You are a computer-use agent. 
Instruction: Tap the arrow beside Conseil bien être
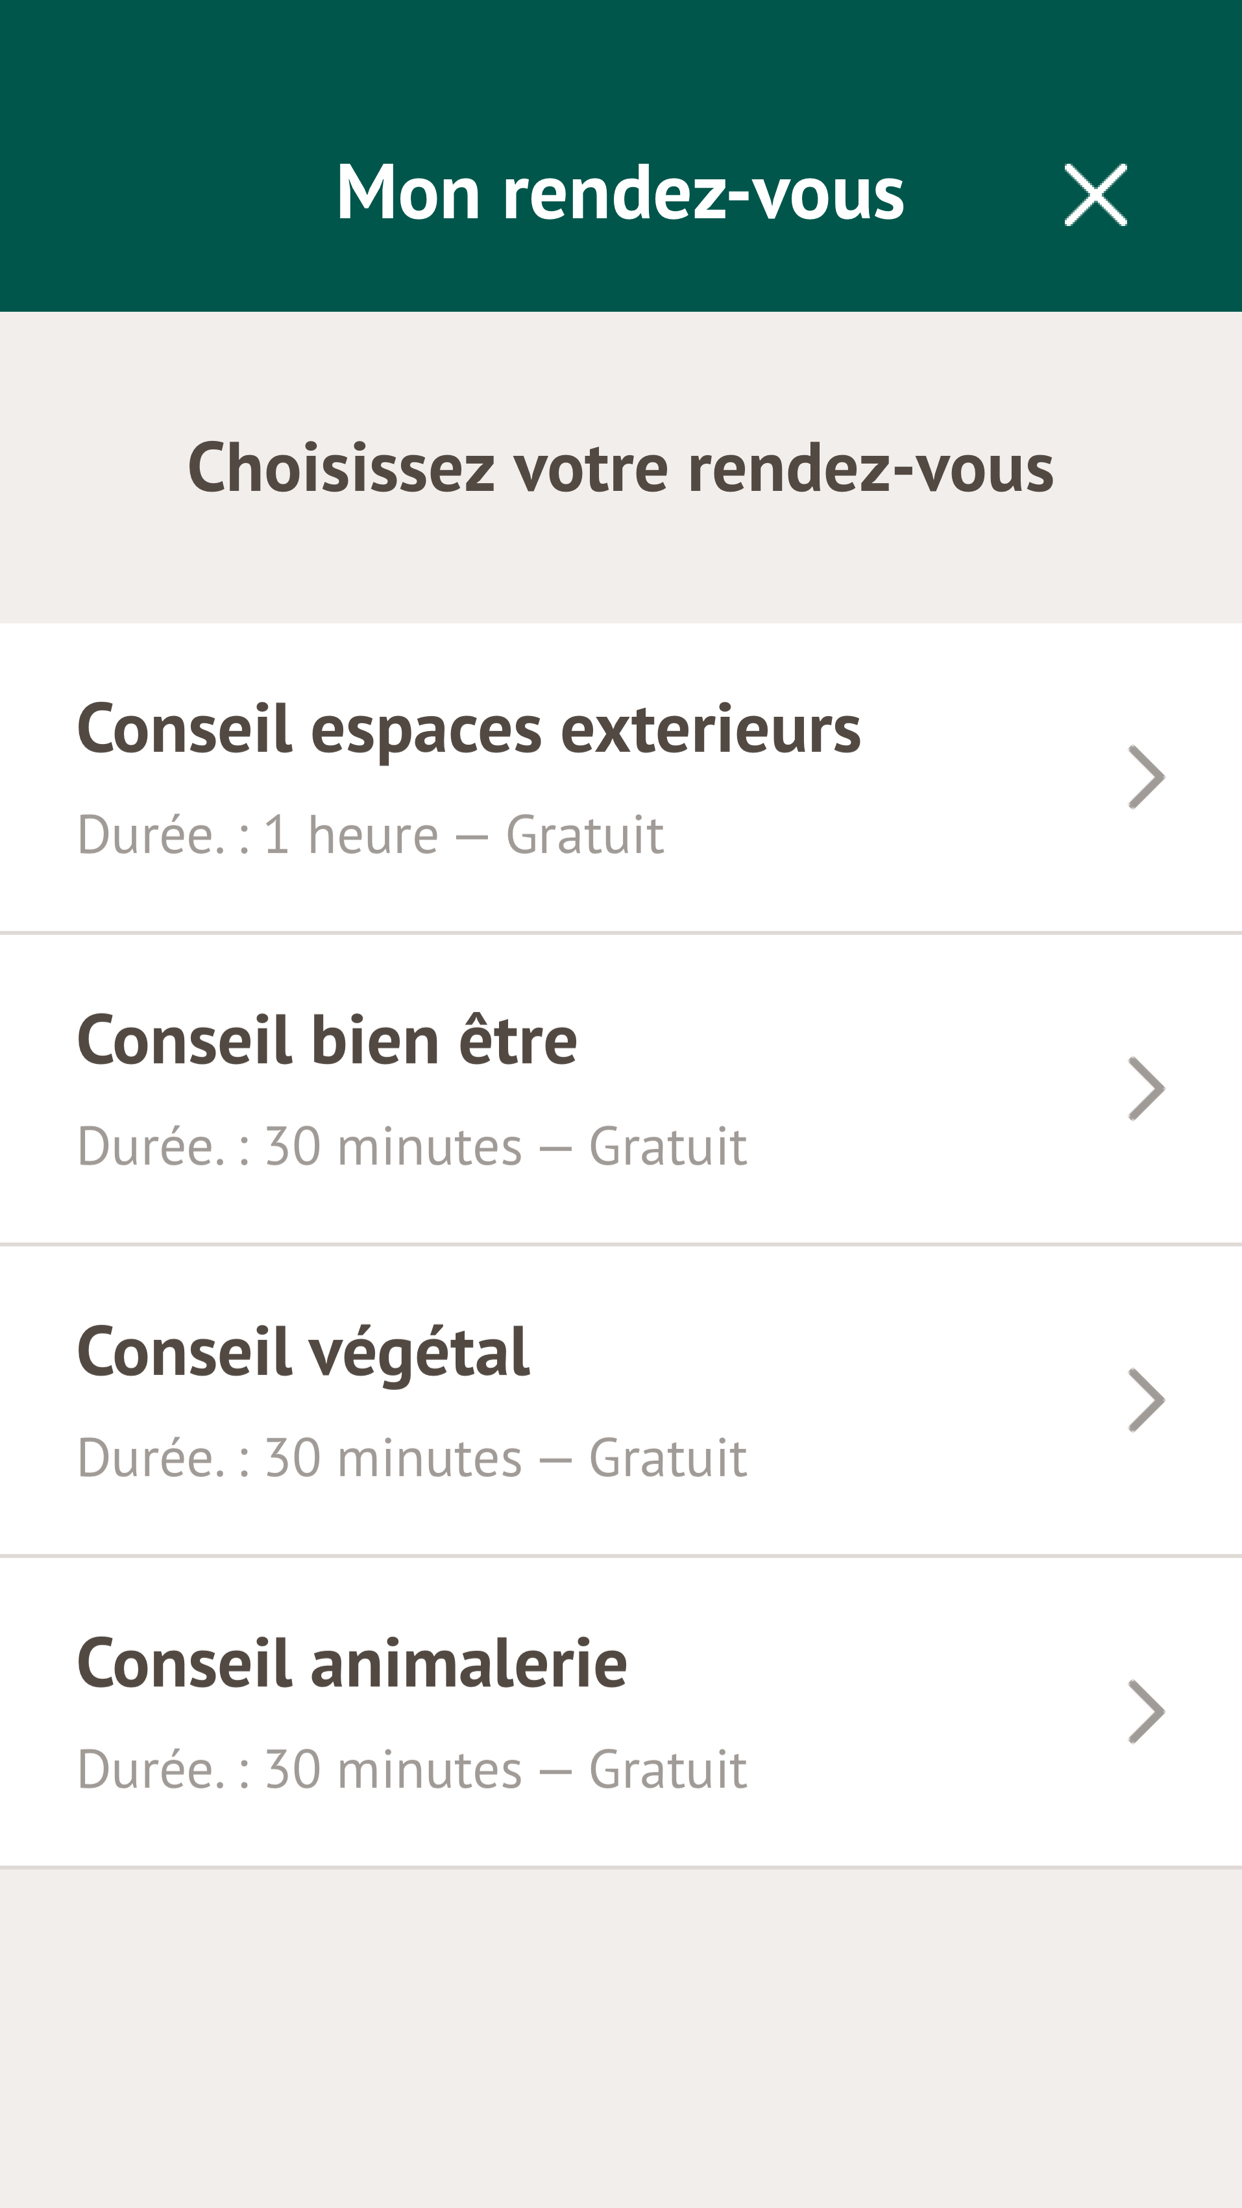coord(1146,1088)
